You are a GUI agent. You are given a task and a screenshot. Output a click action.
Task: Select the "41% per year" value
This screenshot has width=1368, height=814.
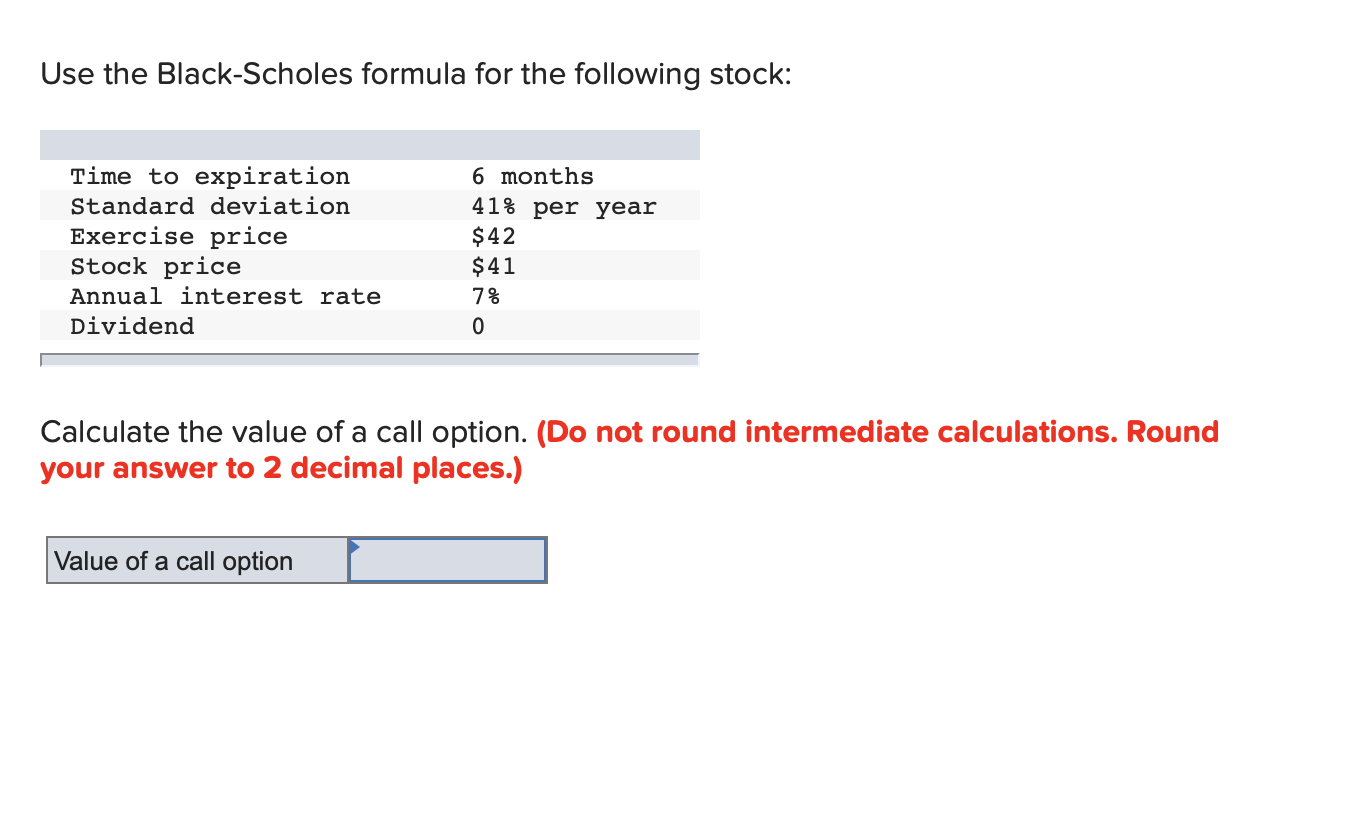pos(564,207)
